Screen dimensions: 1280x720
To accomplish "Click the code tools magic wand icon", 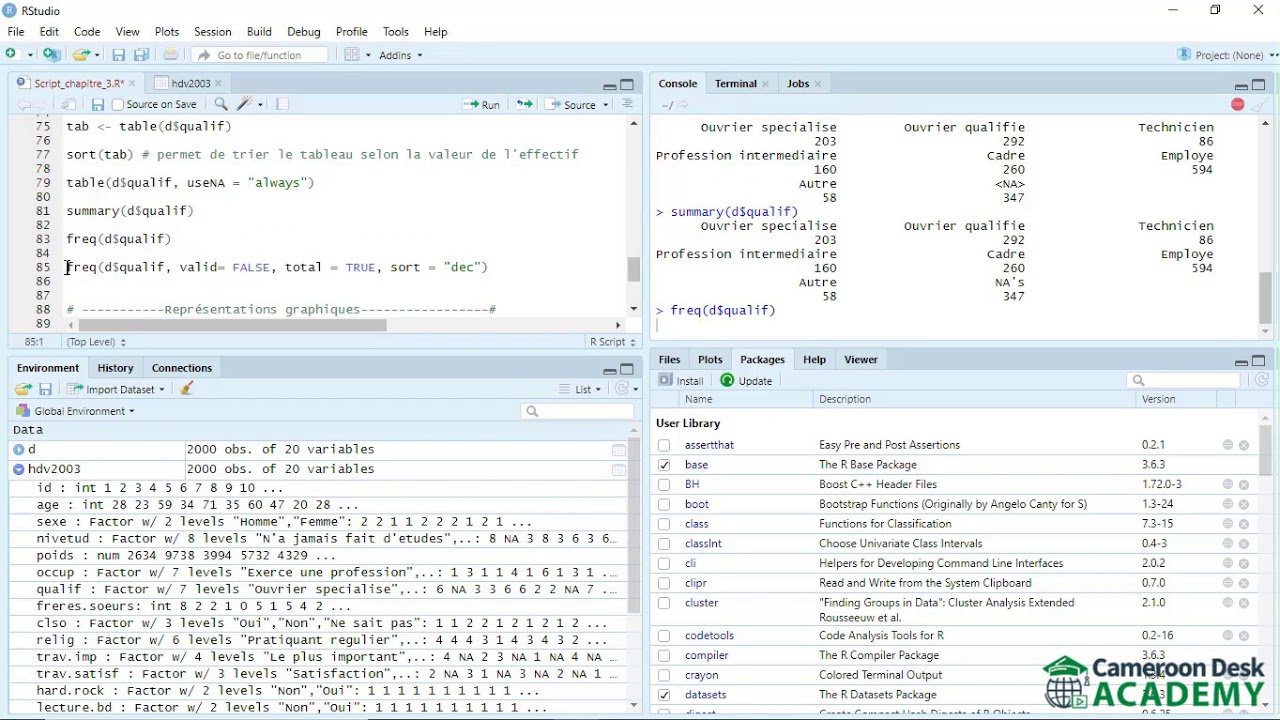I will click(245, 104).
